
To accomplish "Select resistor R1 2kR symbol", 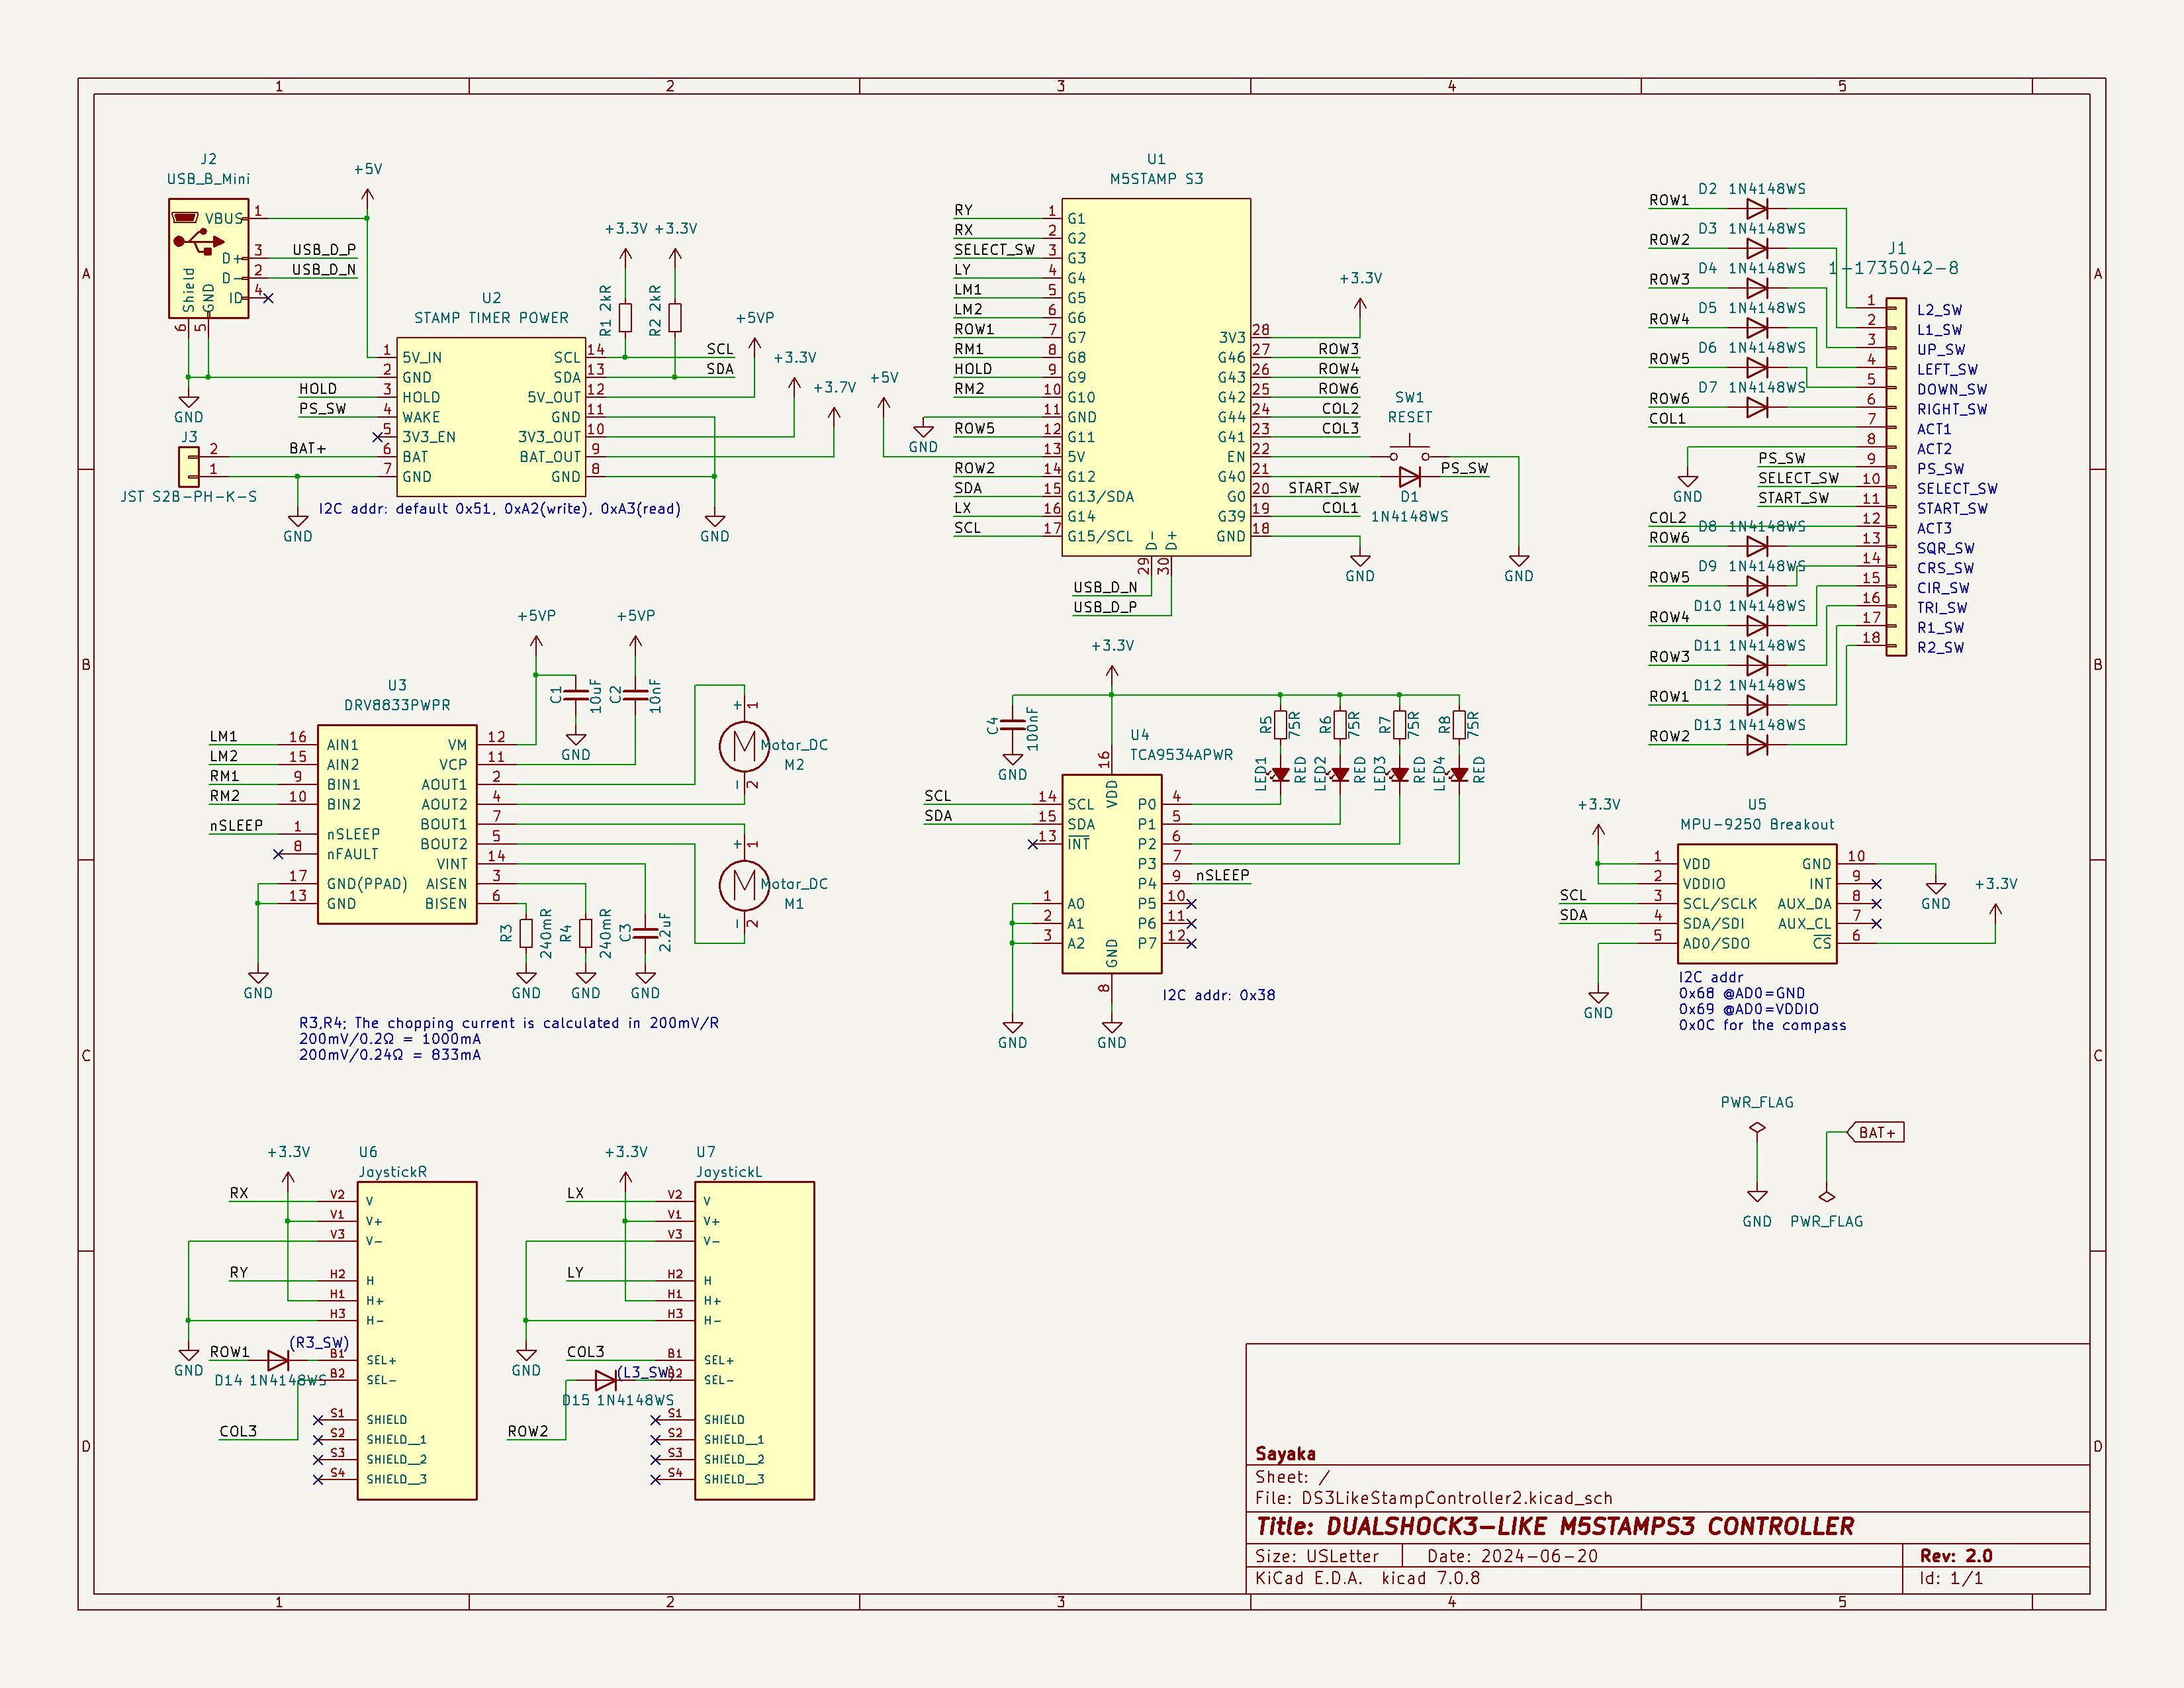I will click(x=625, y=318).
